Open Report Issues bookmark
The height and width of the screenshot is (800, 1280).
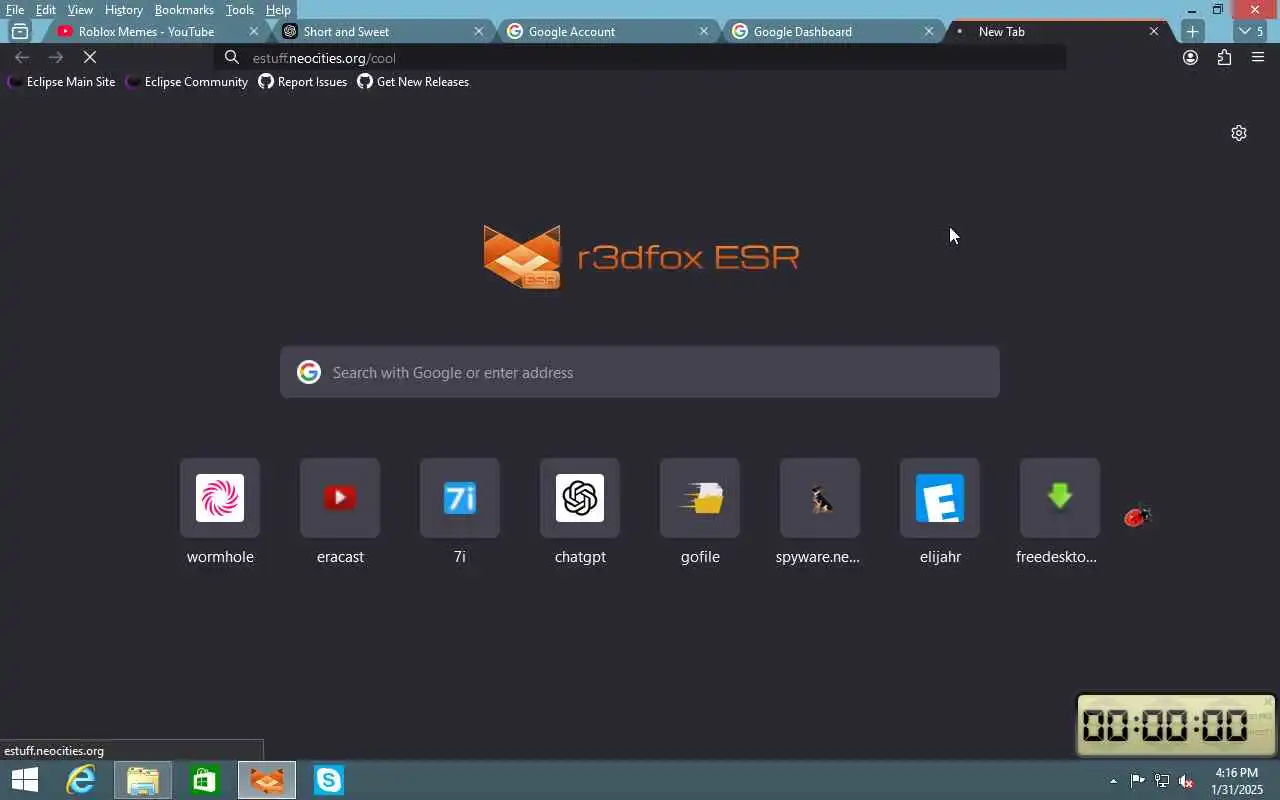pyautogui.click(x=303, y=82)
